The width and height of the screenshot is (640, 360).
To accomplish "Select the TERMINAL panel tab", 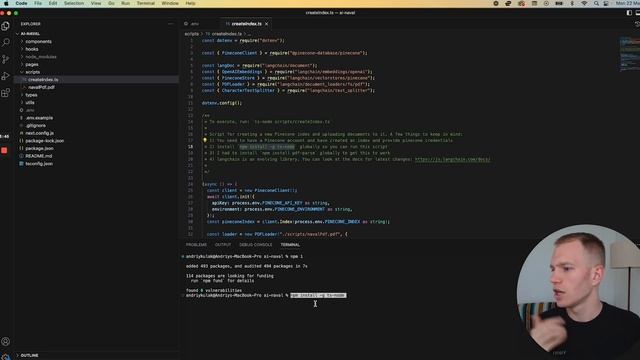I will point(290,245).
